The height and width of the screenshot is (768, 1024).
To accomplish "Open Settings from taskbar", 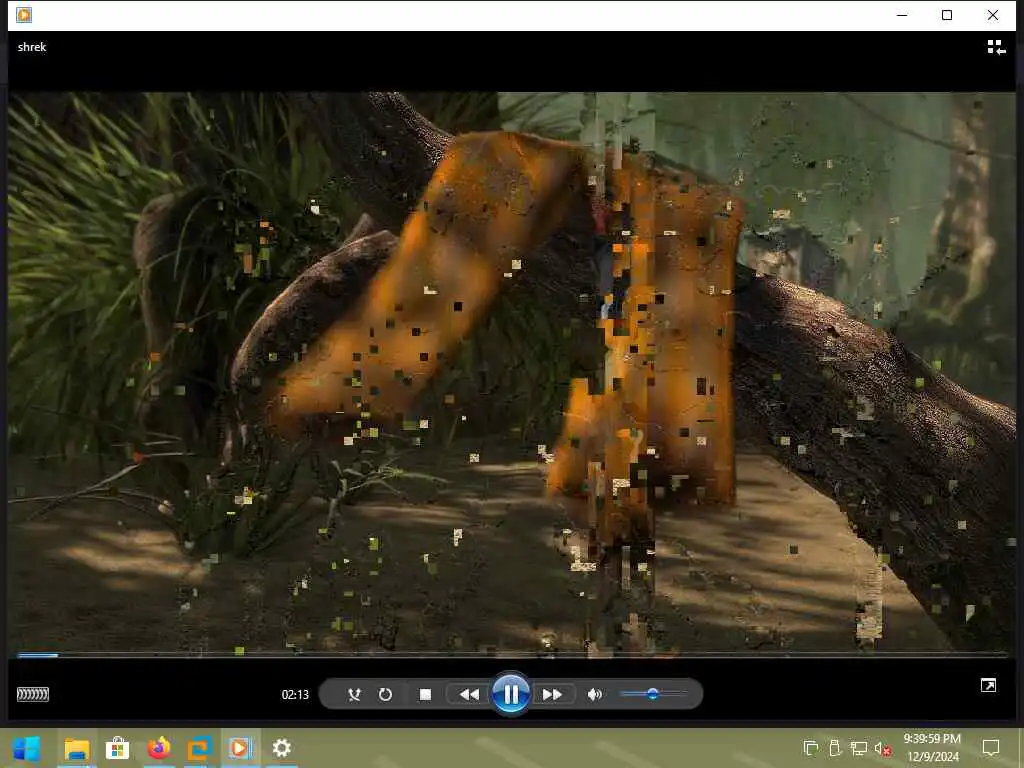I will tap(281, 748).
